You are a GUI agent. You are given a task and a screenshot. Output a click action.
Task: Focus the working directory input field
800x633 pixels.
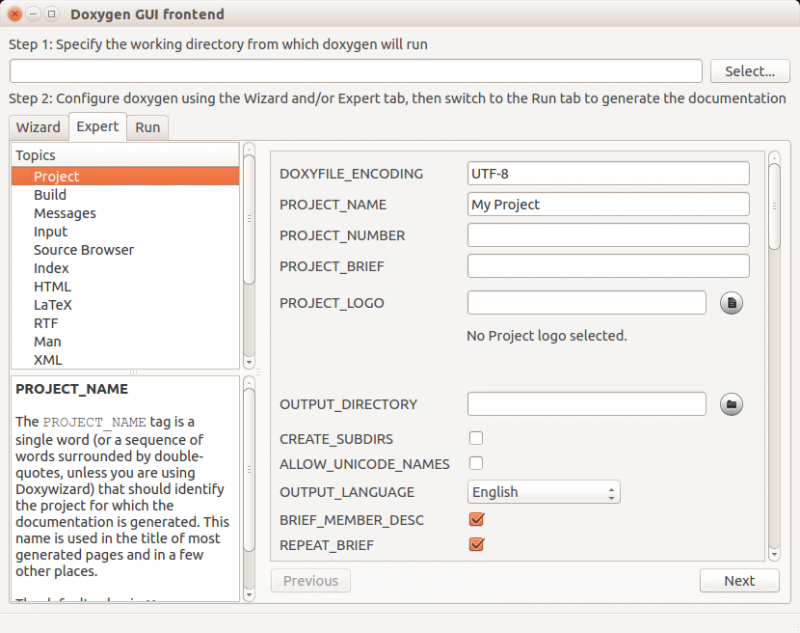coord(355,71)
